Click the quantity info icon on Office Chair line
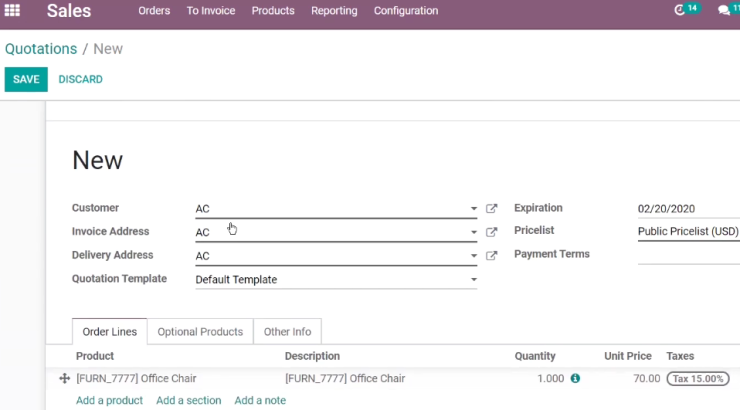This screenshot has height=410, width=740. coord(575,378)
